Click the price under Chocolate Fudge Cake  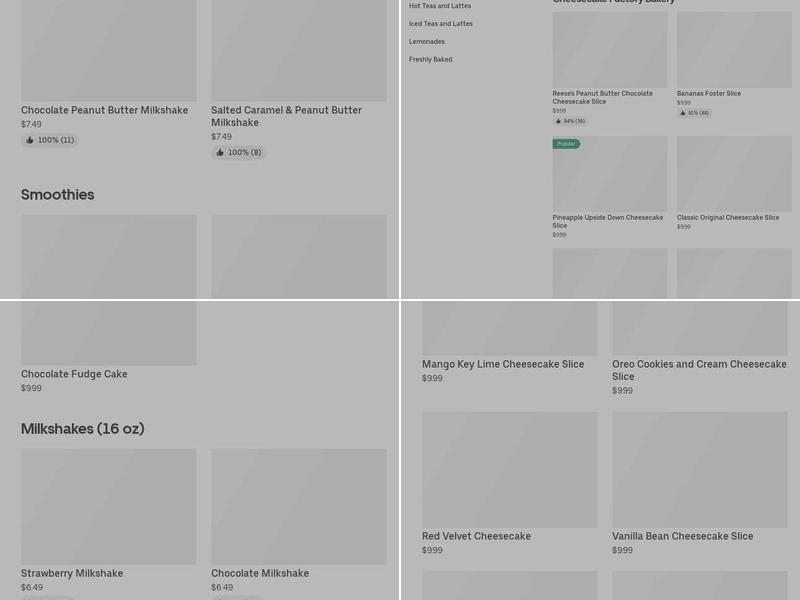pos(31,388)
